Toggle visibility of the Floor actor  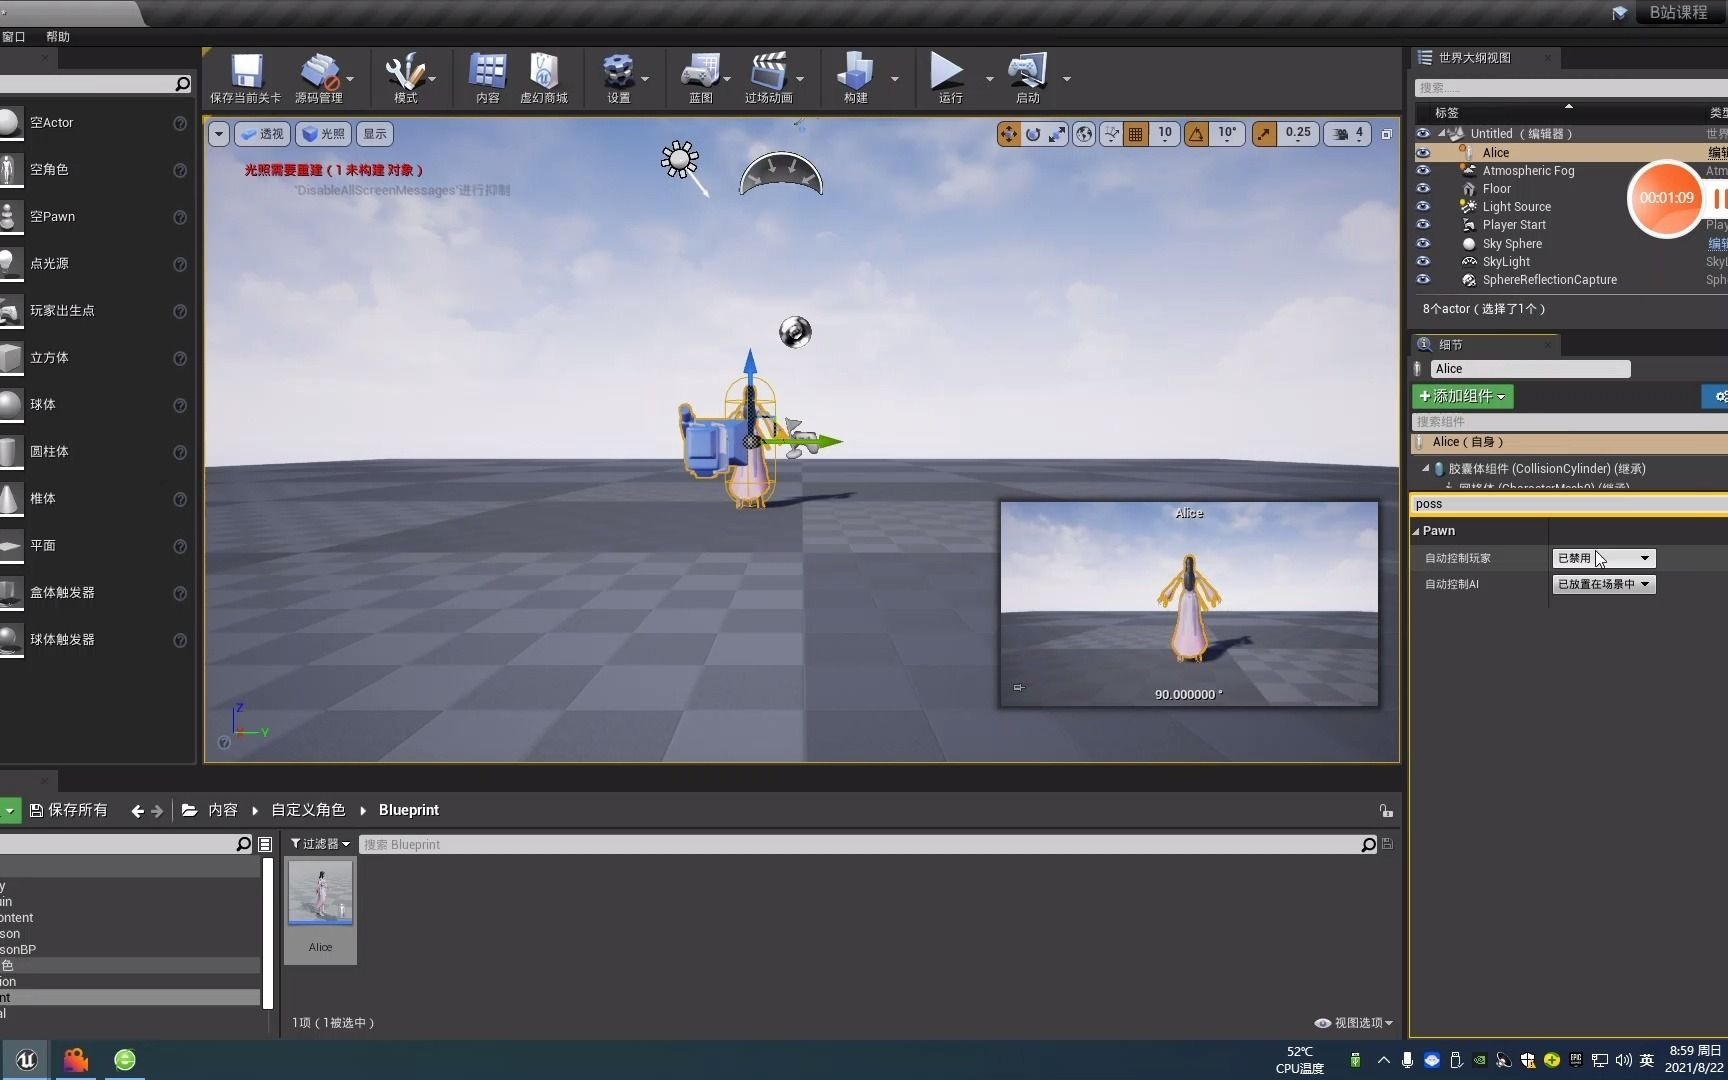point(1423,188)
